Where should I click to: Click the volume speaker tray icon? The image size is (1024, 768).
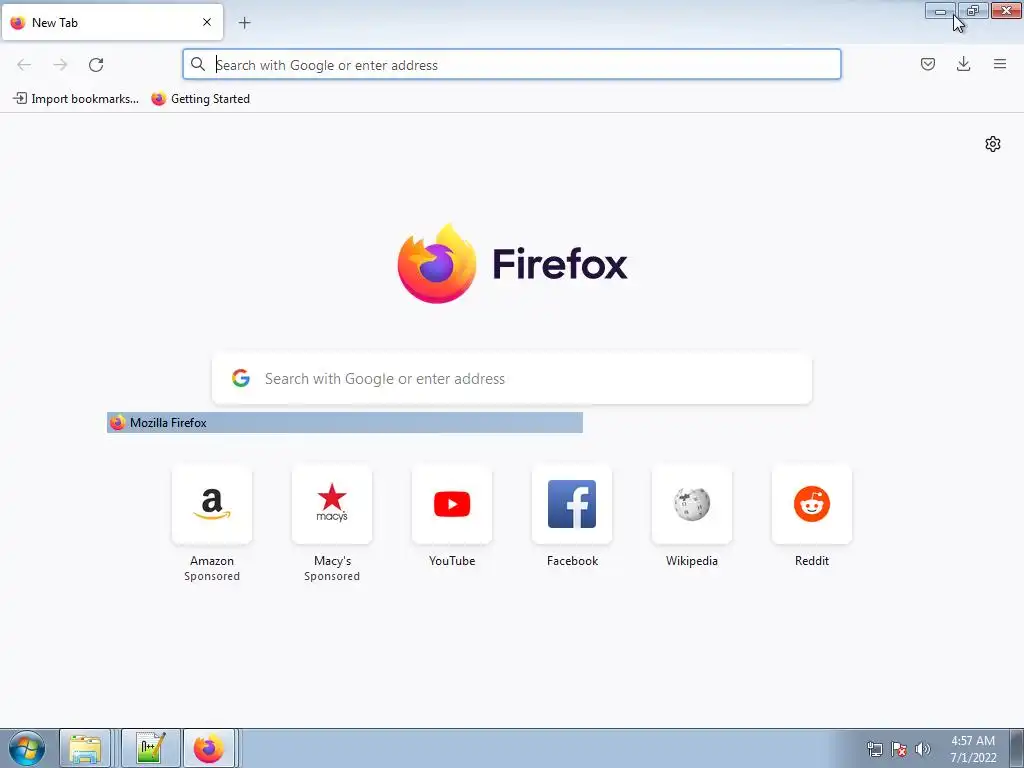(x=922, y=749)
